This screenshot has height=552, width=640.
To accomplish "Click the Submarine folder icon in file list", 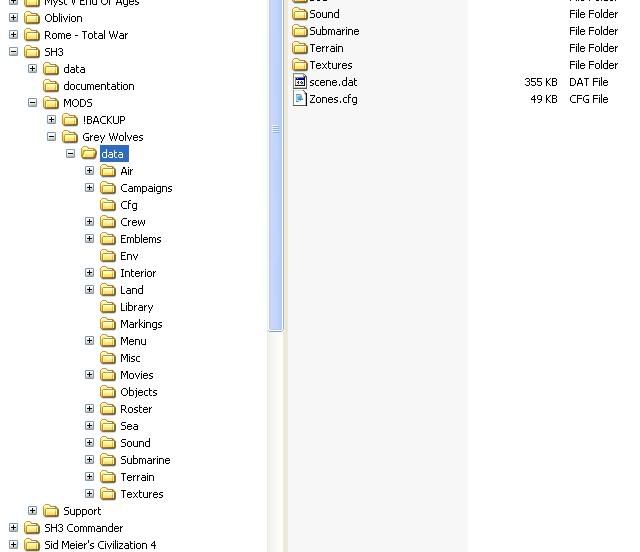I will 300,31.
